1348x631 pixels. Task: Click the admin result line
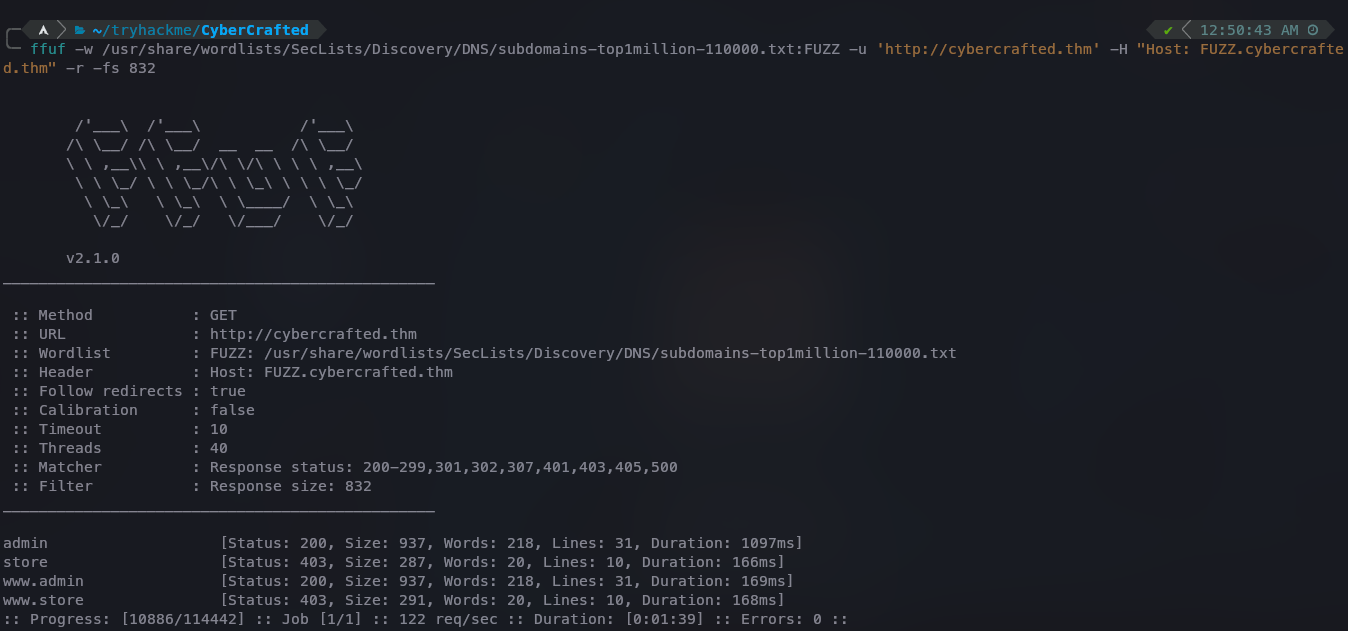(402, 543)
